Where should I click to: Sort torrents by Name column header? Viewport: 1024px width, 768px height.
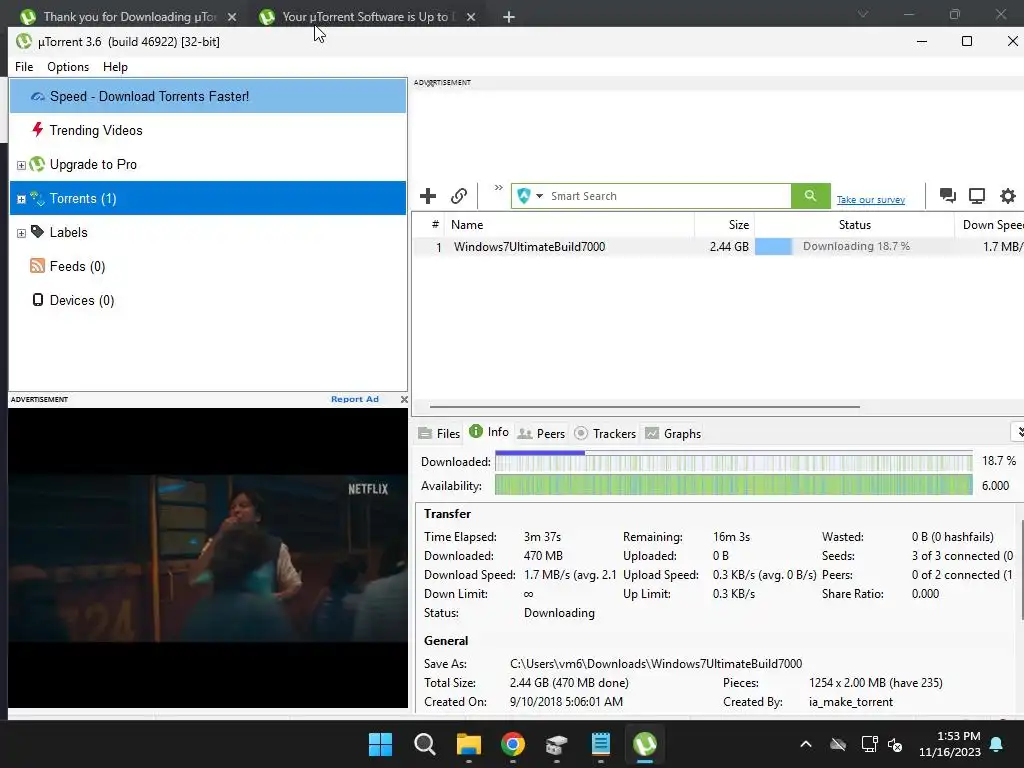[x=569, y=225]
